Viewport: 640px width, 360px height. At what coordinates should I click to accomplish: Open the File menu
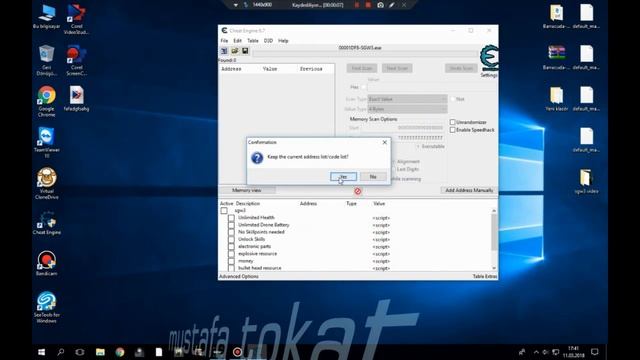[x=224, y=41]
